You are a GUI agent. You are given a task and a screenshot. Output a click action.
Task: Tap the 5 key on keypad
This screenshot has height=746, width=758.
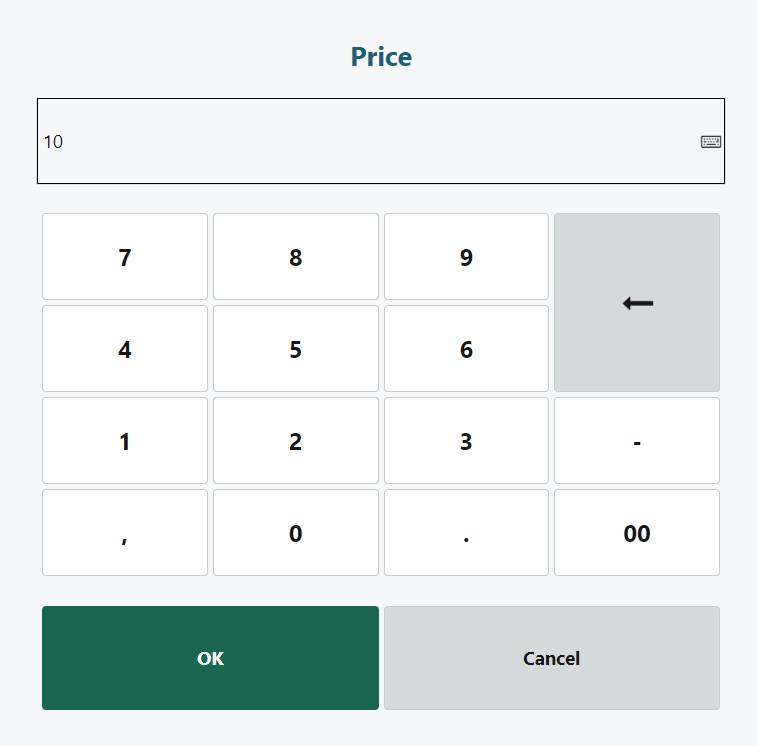pos(295,349)
